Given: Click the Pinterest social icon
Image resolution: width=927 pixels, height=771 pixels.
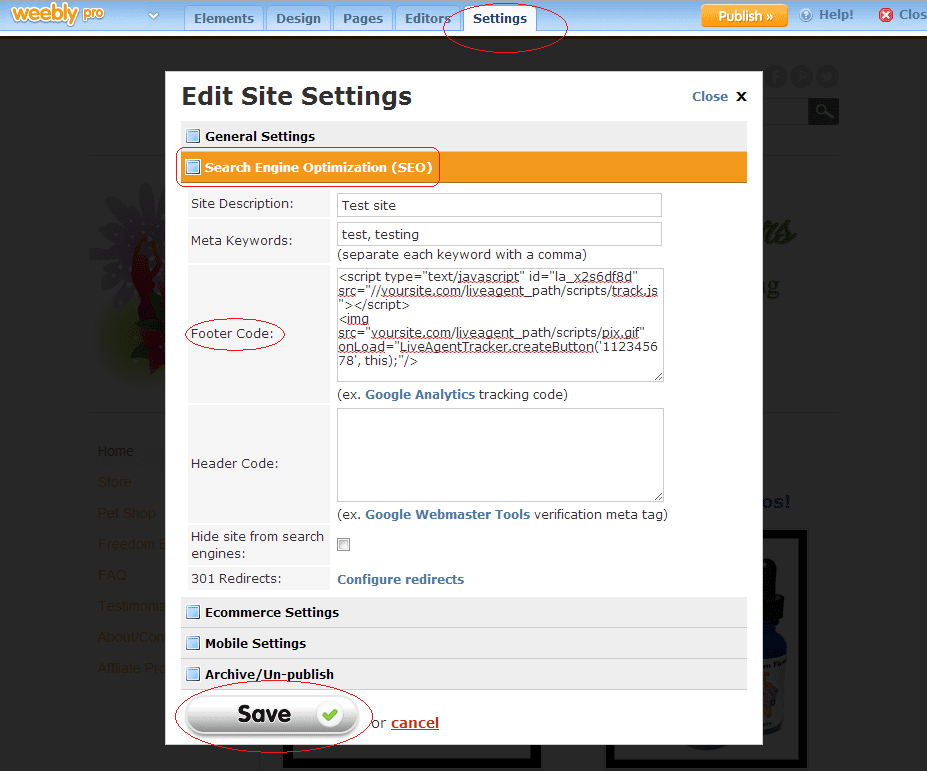Looking at the screenshot, I should [x=801, y=76].
